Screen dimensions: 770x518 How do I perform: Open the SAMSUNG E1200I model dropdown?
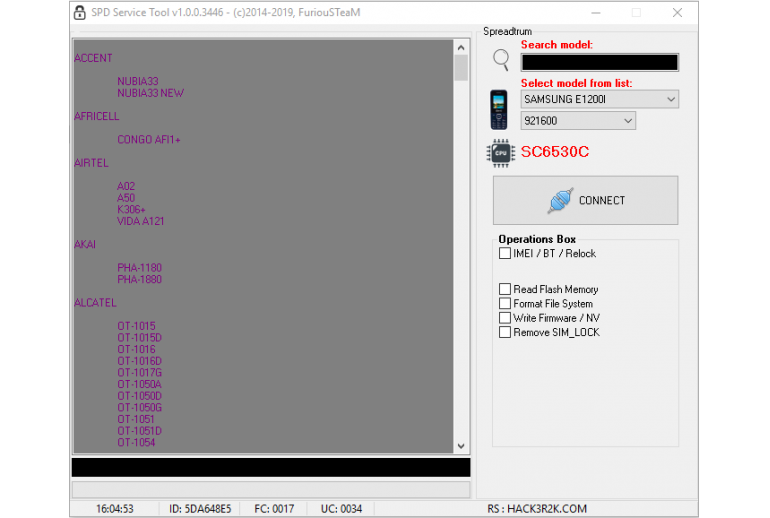(600, 99)
